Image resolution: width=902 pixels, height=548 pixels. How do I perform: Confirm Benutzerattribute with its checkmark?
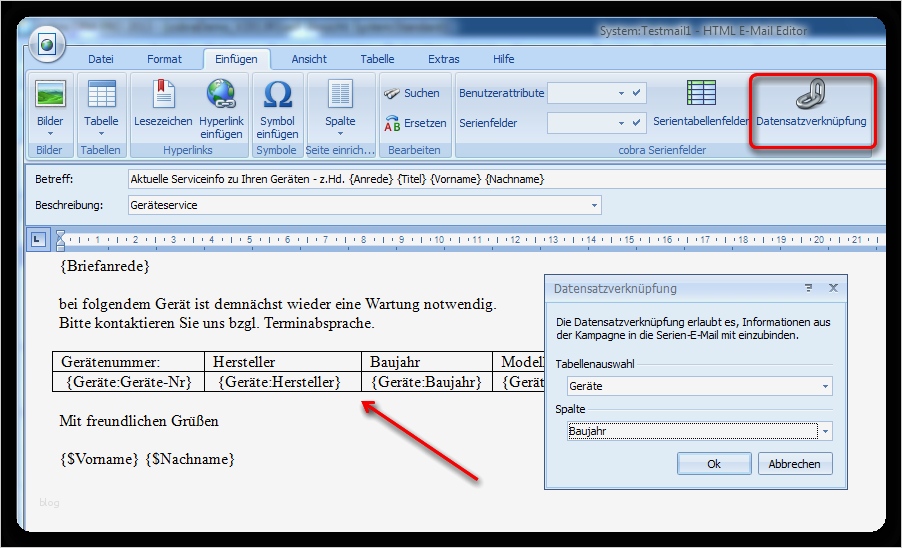pyautogui.click(x=636, y=93)
